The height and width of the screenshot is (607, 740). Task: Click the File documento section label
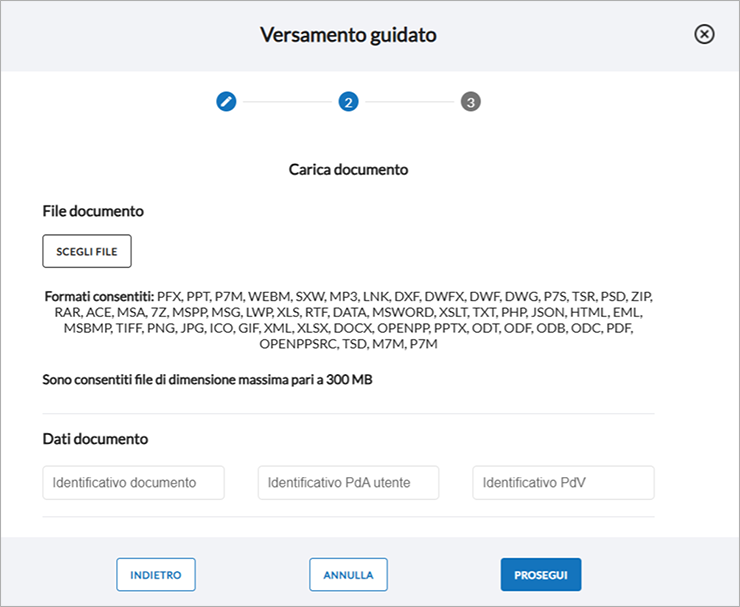pyautogui.click(x=93, y=211)
